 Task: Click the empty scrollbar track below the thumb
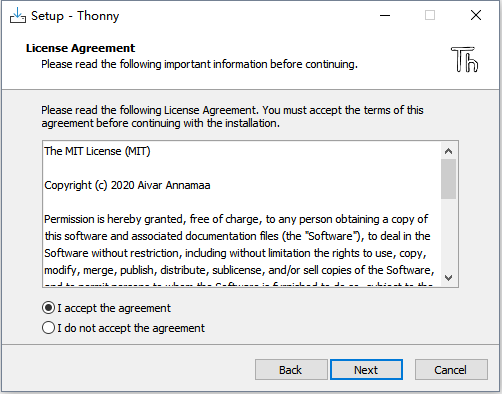click(448, 234)
